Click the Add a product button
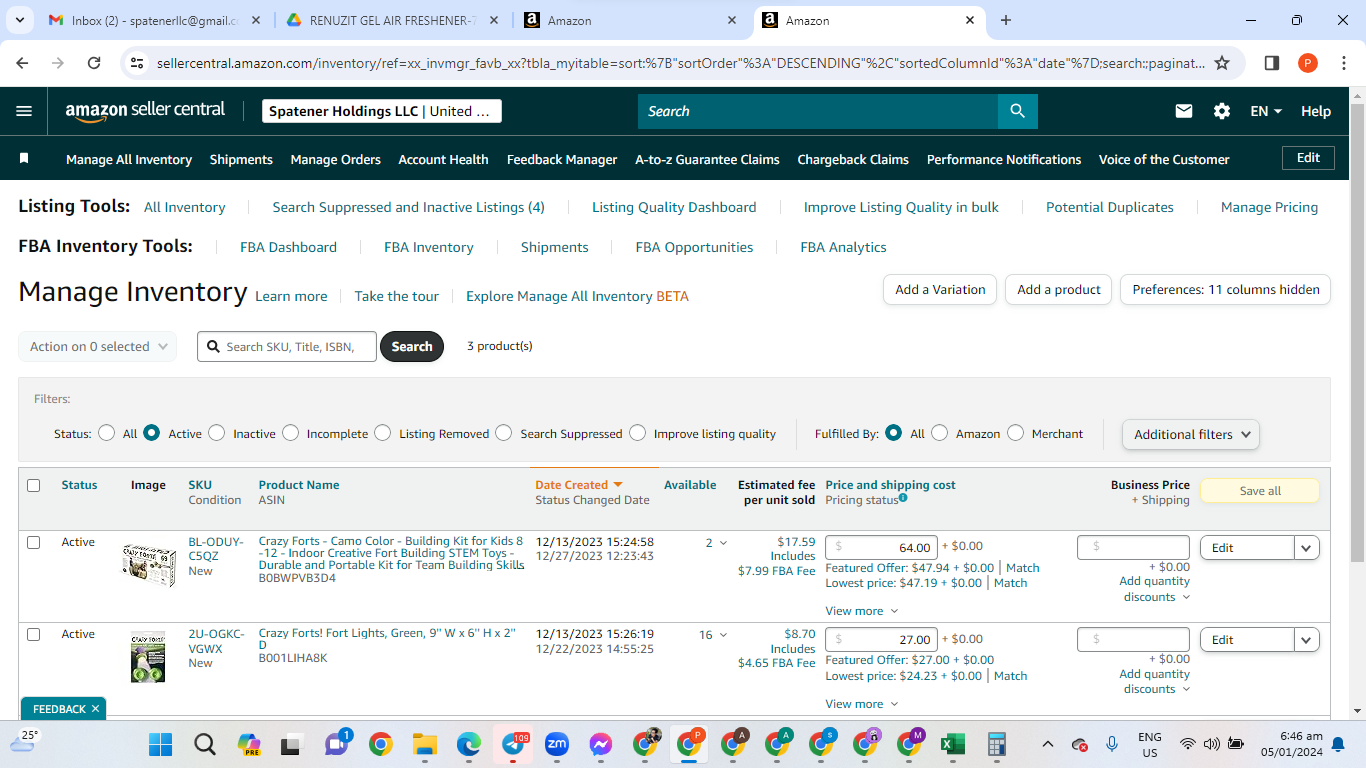The image size is (1366, 768). pos(1059,289)
